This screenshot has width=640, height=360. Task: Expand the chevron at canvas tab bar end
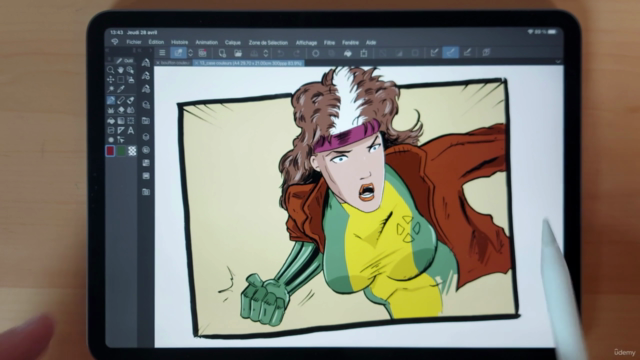(x=558, y=62)
